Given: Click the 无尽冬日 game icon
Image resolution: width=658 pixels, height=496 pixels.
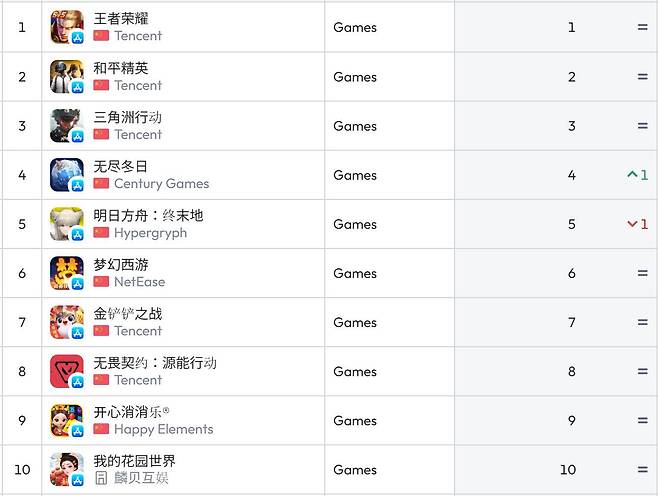Looking at the screenshot, I should point(67,175).
